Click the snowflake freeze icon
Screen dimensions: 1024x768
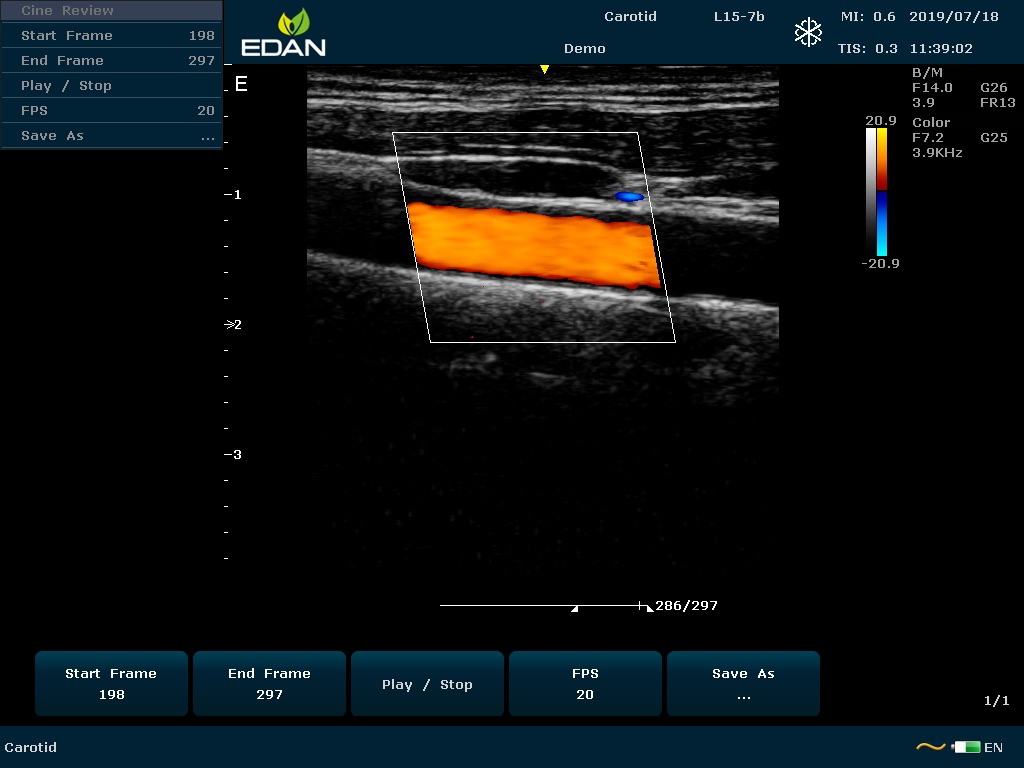[807, 32]
